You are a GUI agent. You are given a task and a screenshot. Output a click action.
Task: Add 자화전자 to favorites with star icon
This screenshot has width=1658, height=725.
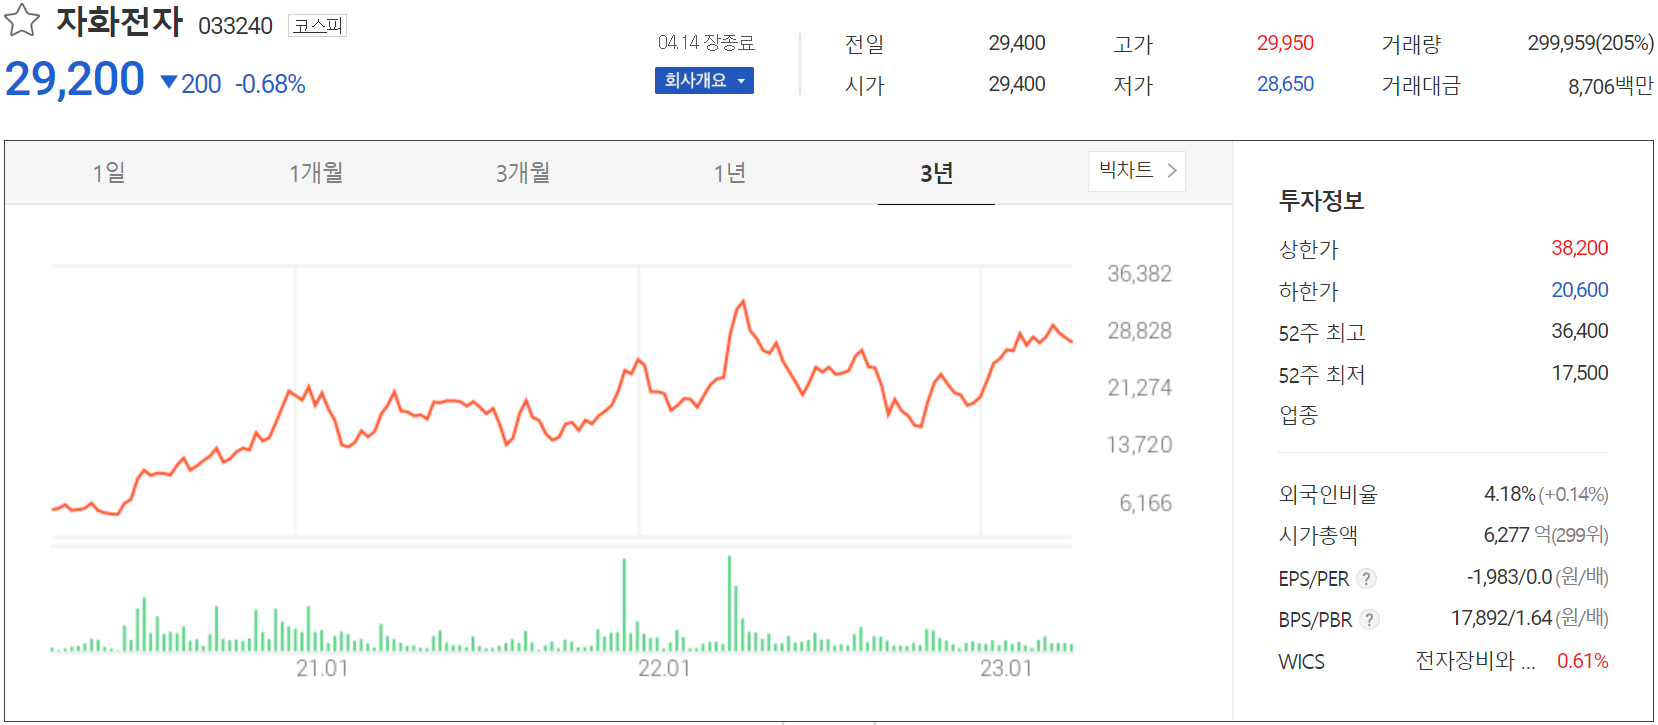point(22,20)
